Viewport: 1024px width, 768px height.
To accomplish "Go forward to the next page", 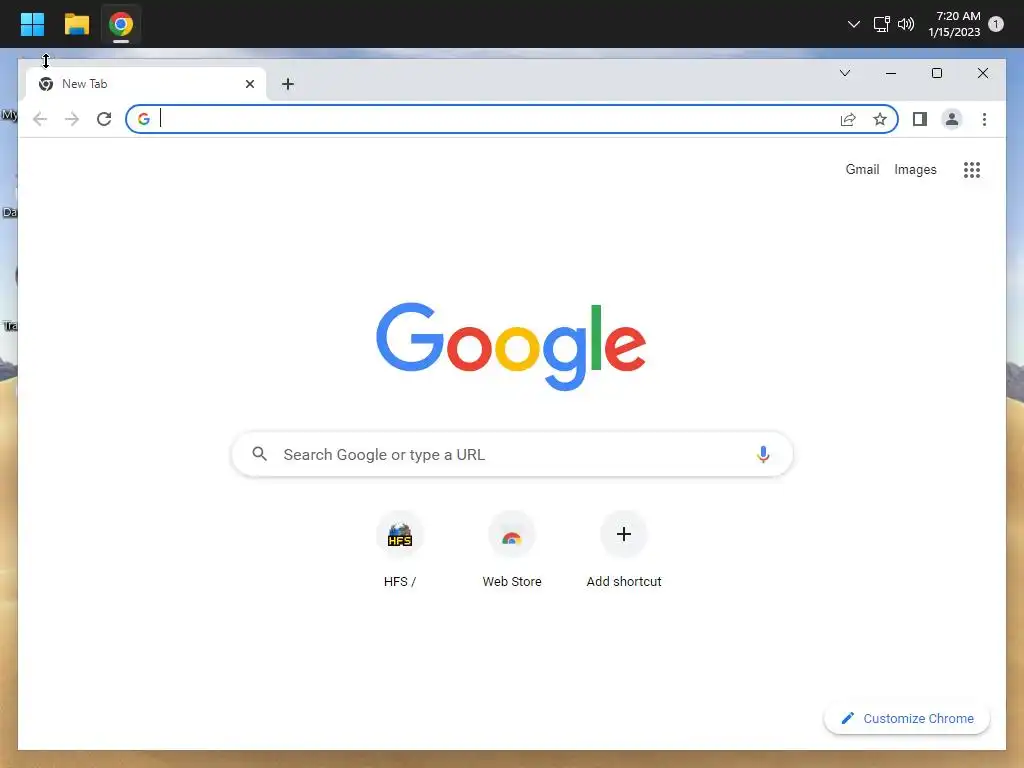I will [x=72, y=119].
